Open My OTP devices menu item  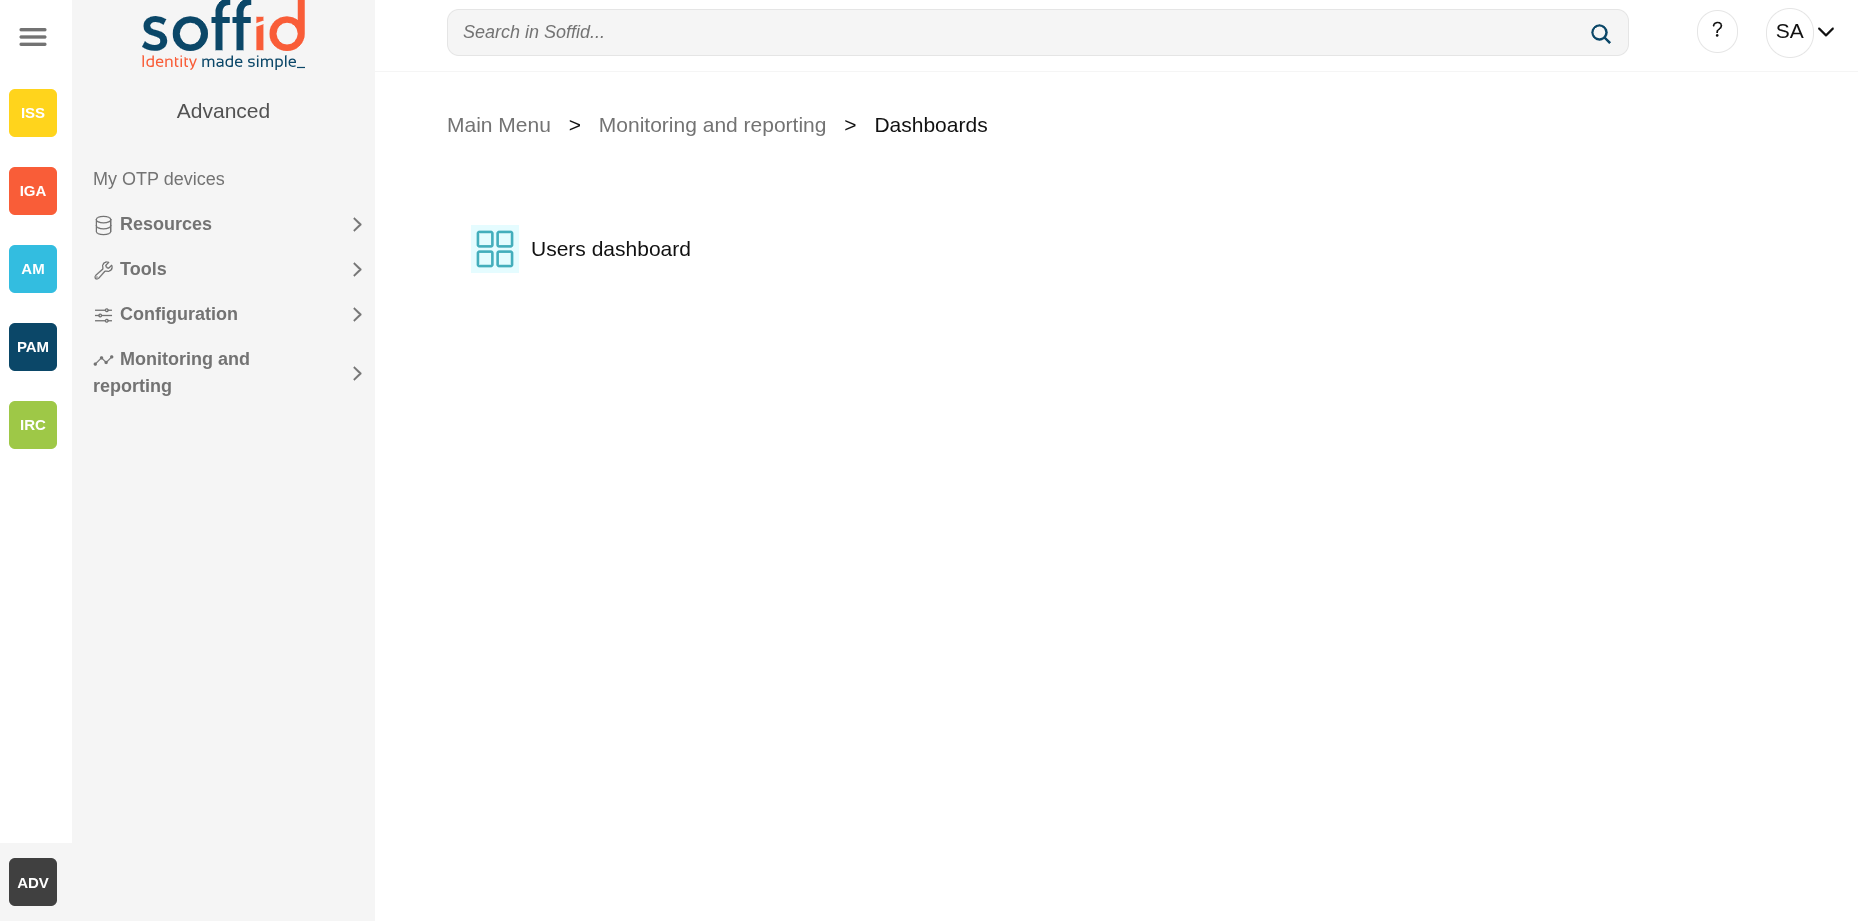pyautogui.click(x=159, y=179)
